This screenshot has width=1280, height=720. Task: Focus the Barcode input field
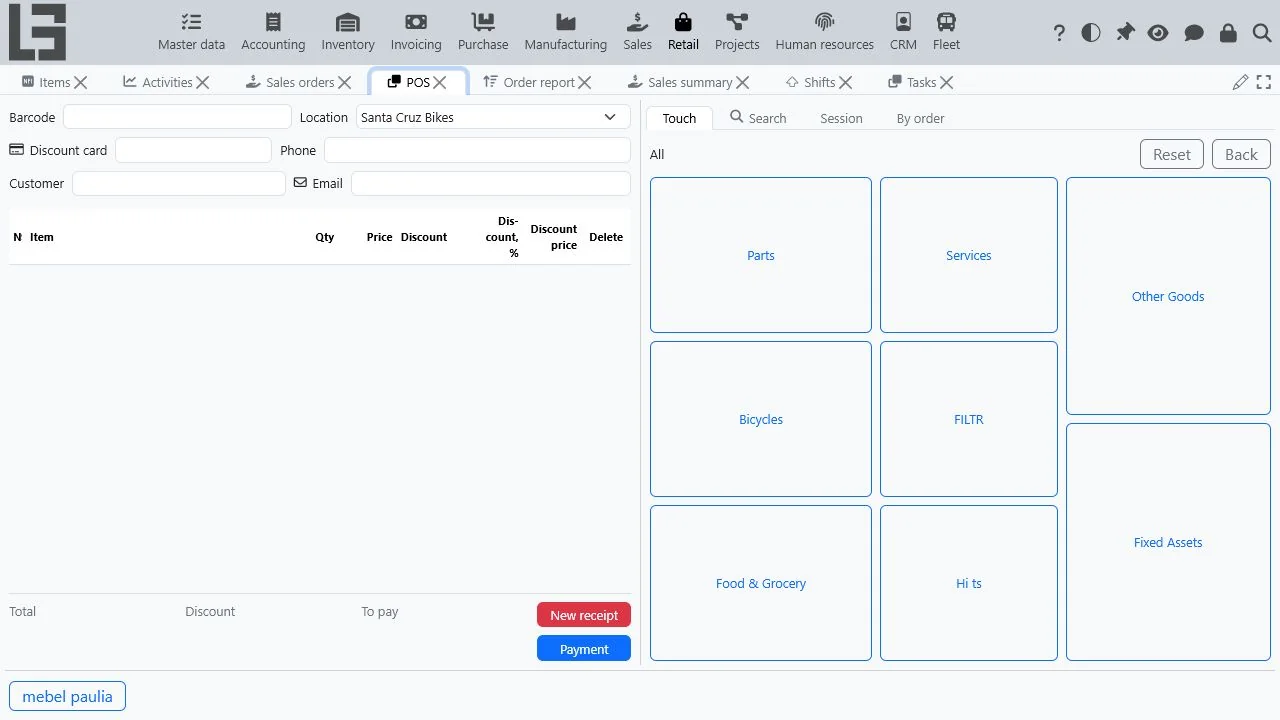pos(177,117)
